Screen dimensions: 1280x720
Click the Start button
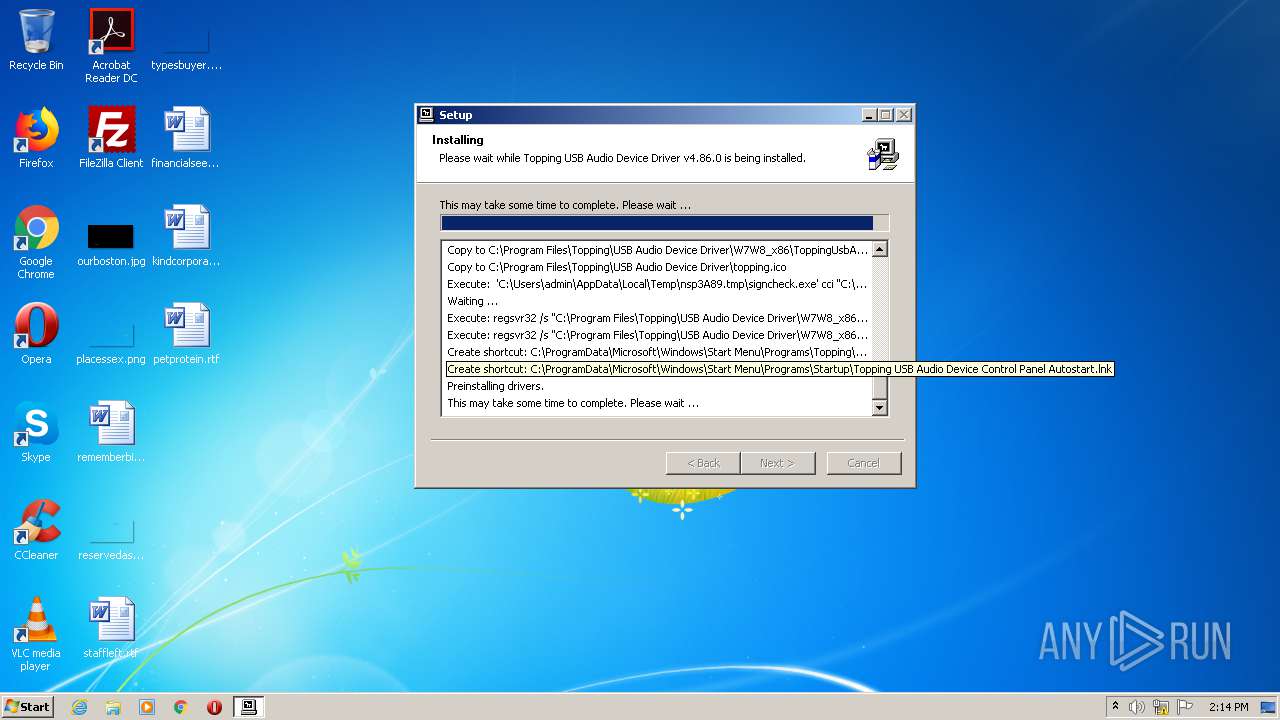28,707
